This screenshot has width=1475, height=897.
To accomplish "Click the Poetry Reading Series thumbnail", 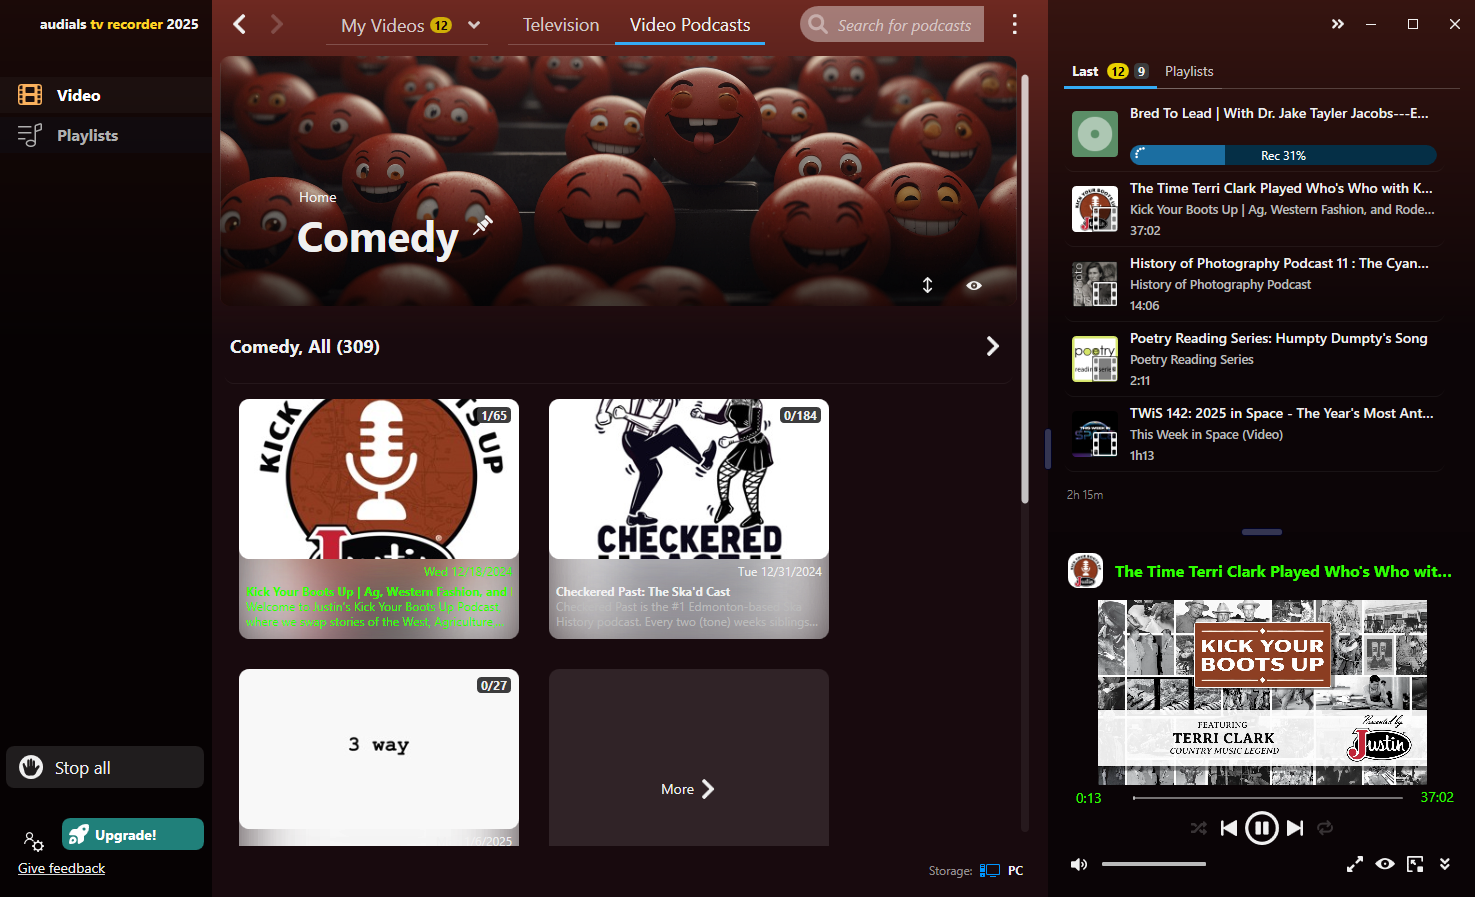I will 1095,359.
